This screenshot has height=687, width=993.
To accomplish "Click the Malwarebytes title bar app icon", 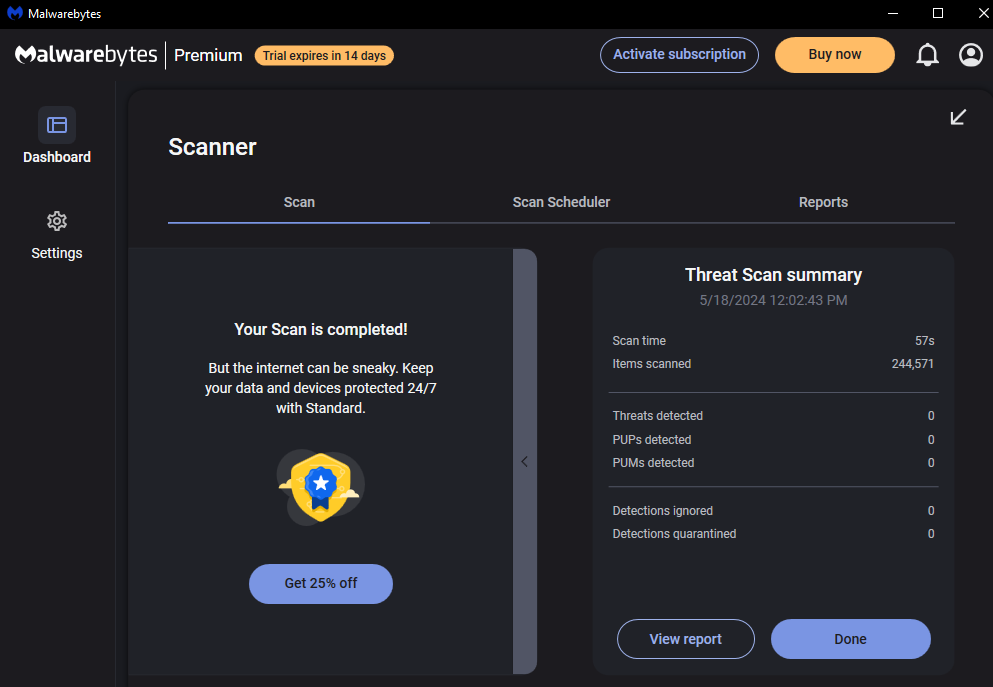I will click(15, 13).
